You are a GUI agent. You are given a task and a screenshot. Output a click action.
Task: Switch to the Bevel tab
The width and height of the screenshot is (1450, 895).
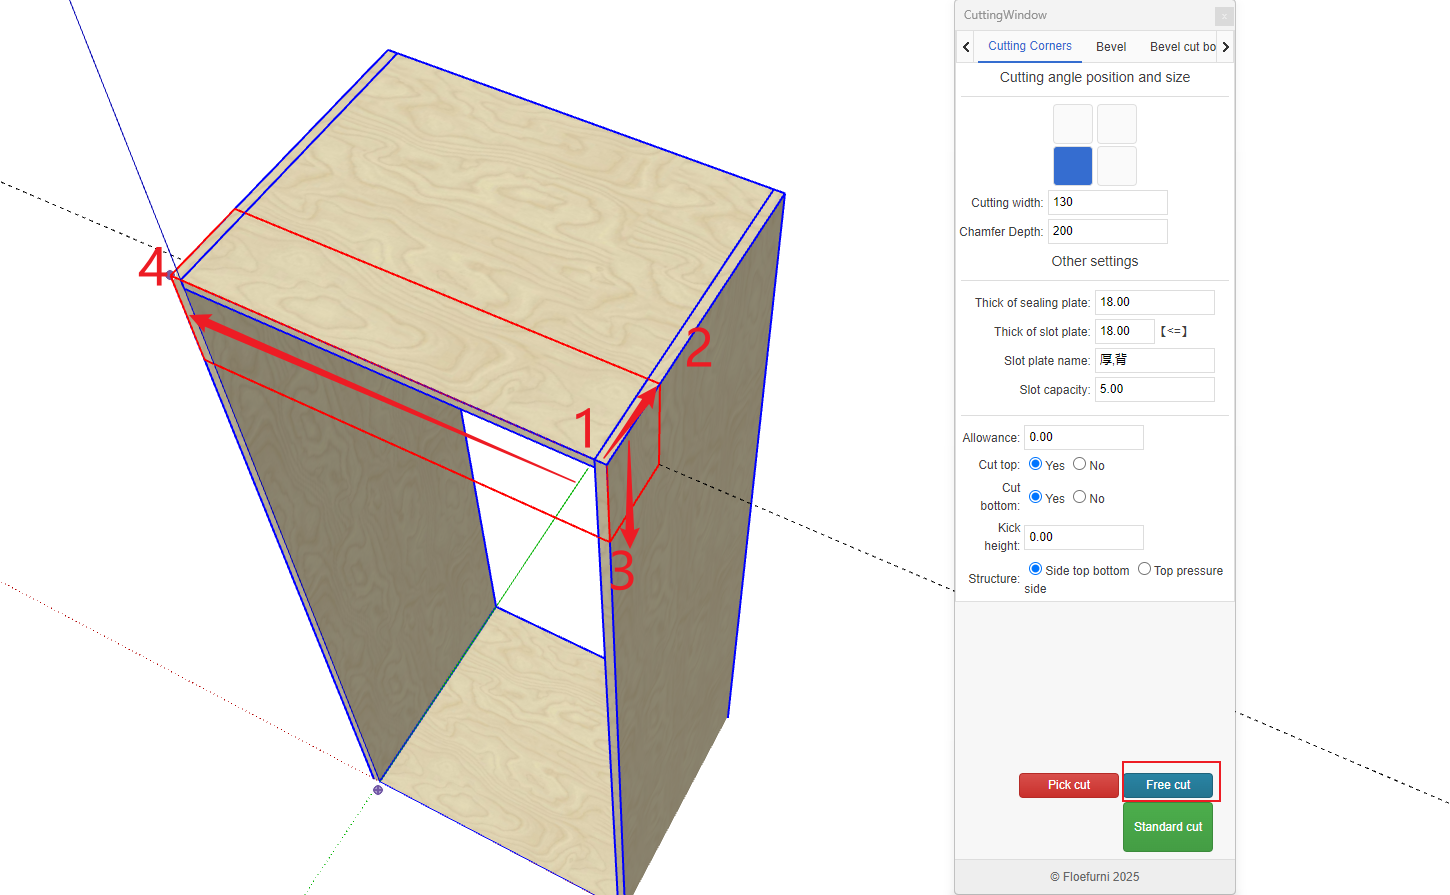pos(1110,47)
